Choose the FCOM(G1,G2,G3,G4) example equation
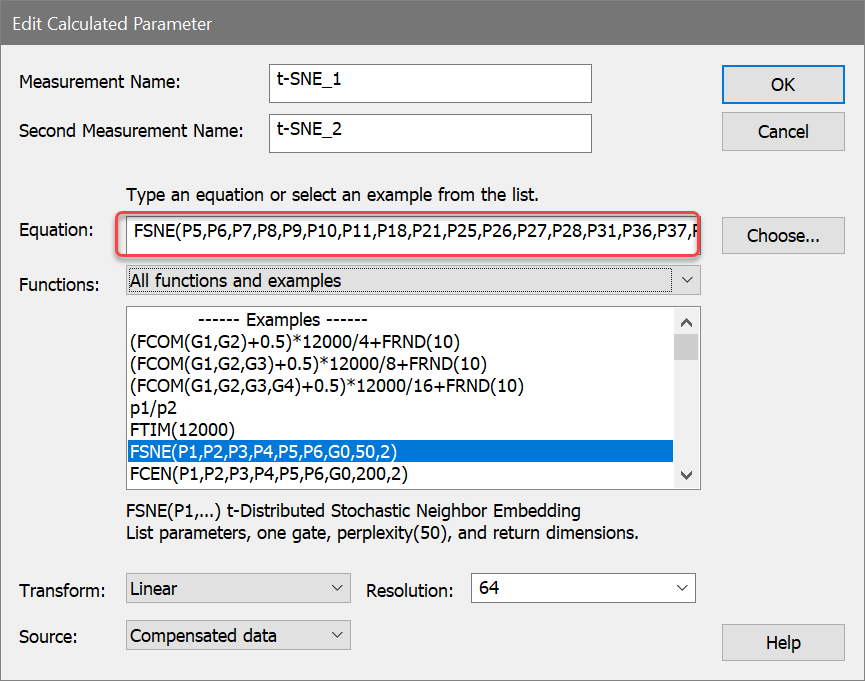Image resolution: width=865 pixels, height=681 pixels. pos(399,385)
